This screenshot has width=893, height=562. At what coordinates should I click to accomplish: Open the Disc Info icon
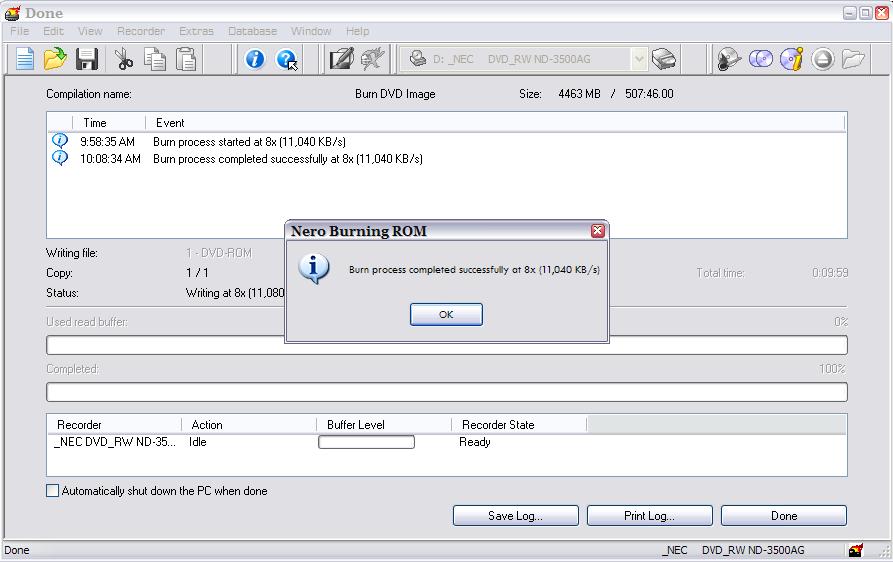[x=792, y=59]
